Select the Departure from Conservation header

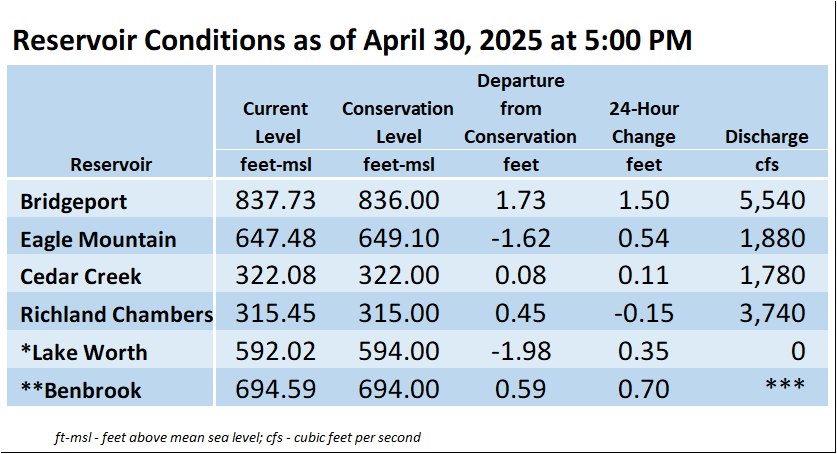520,109
